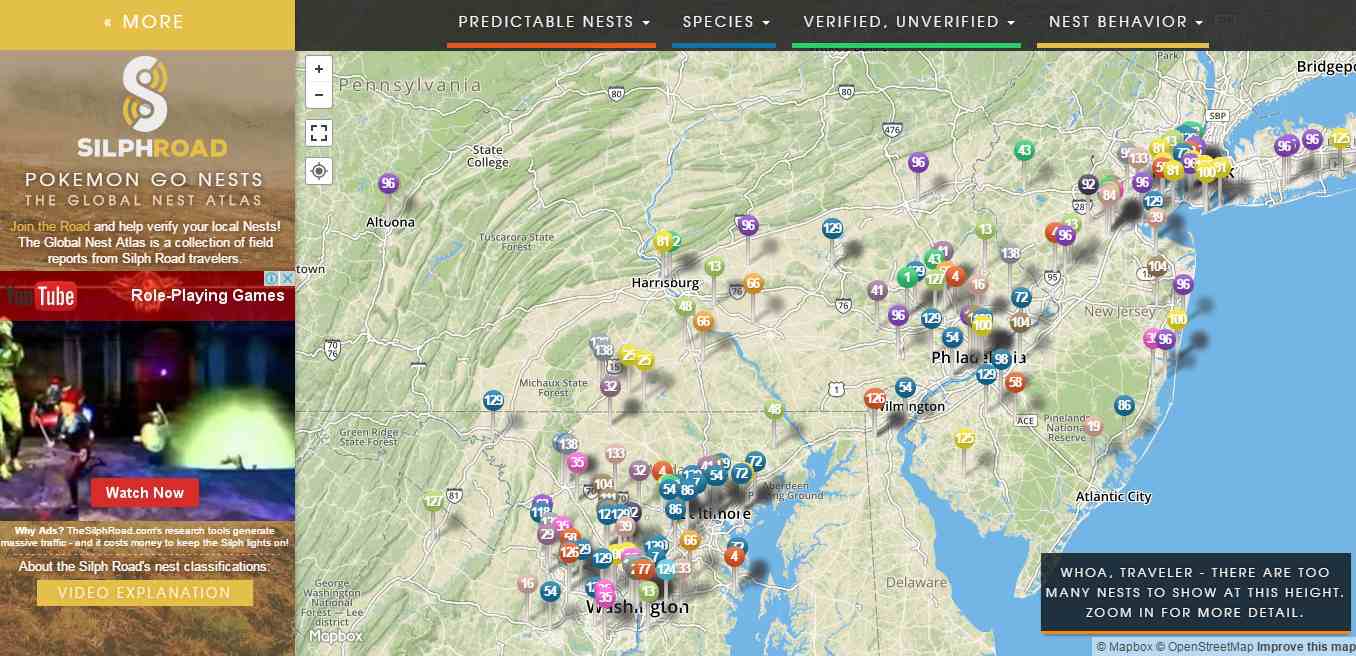
Task: Select blue 54 marker west of Washington
Action: [550, 591]
